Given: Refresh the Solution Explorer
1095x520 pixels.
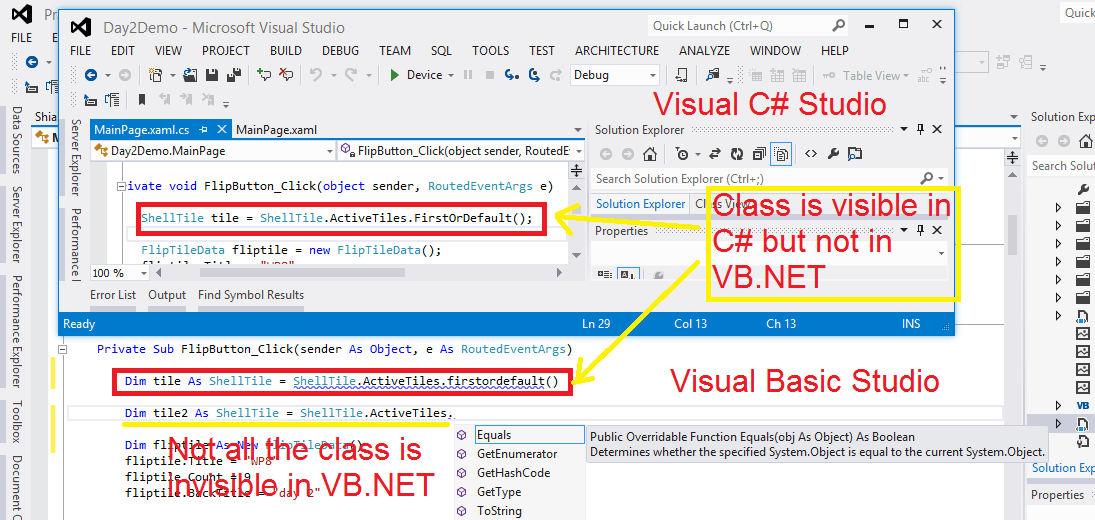Looking at the screenshot, I should coord(737,154).
